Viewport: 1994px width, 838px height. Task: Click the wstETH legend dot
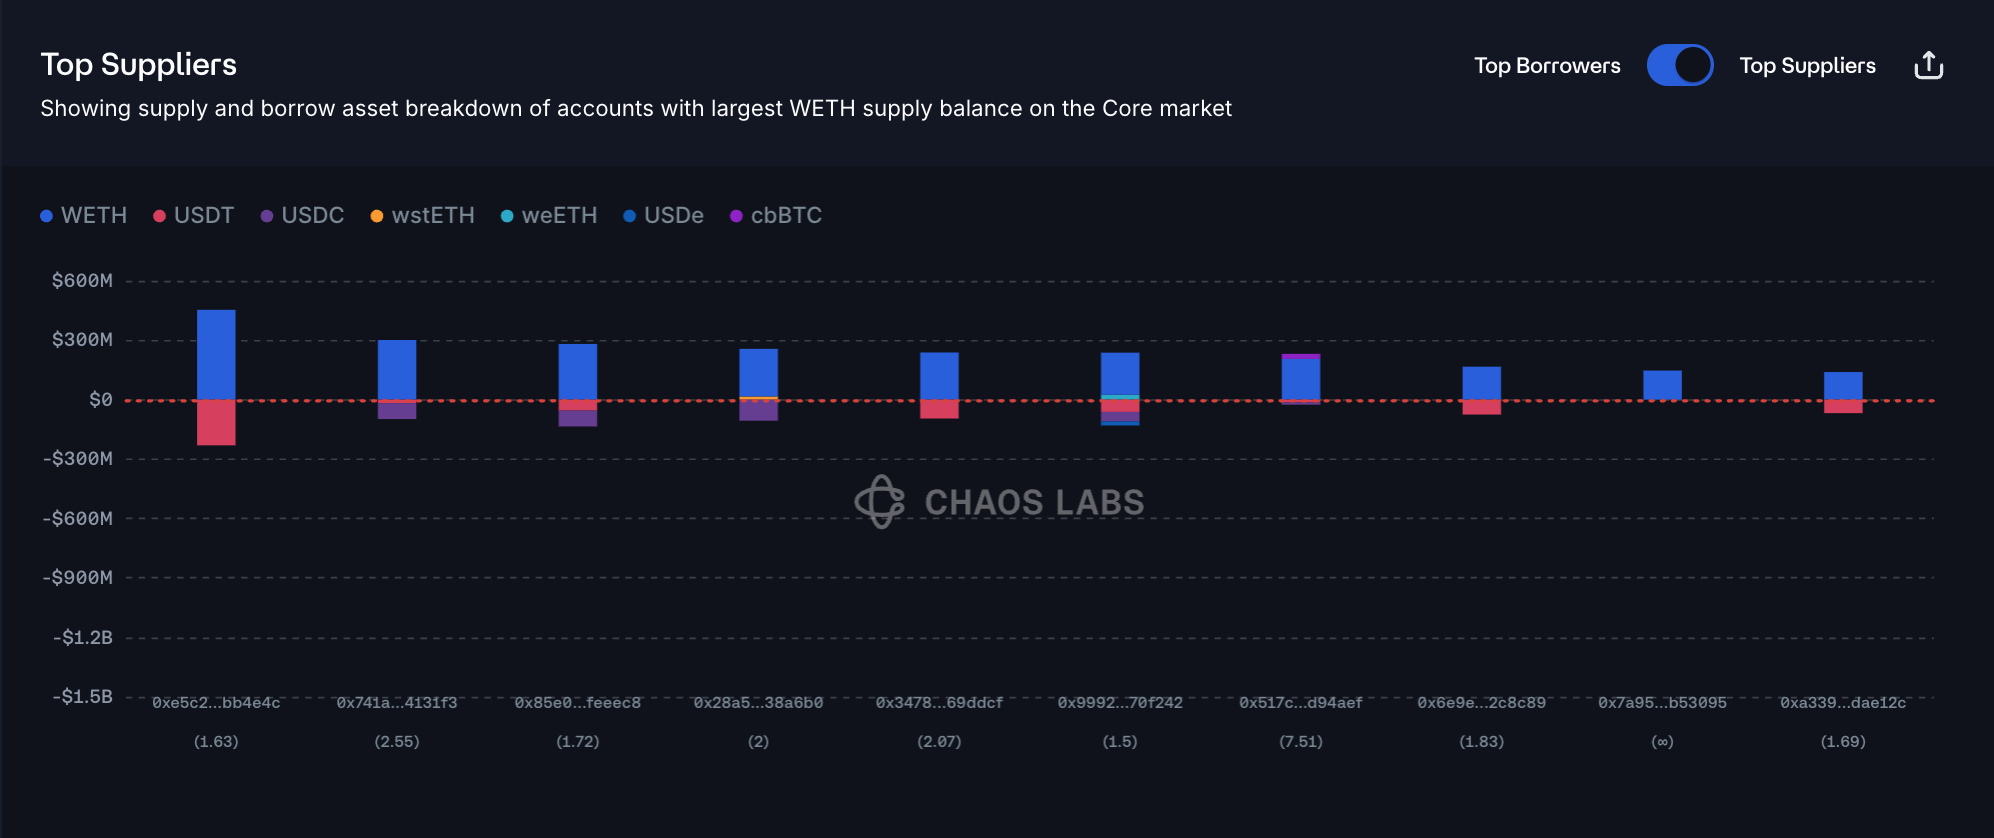pos(377,216)
